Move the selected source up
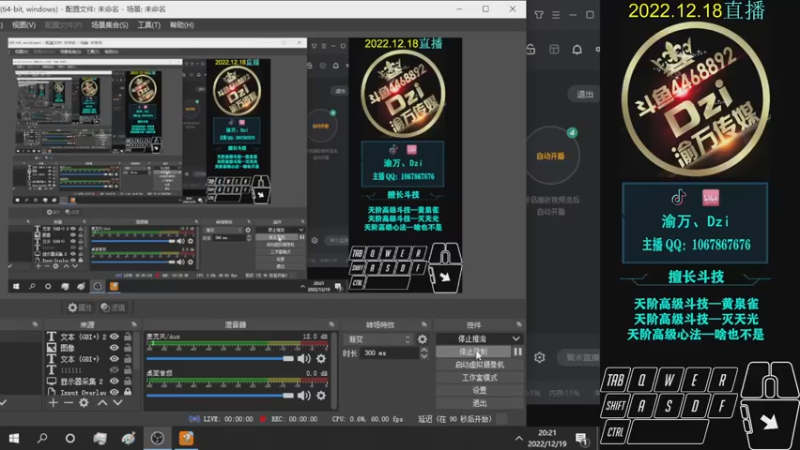Viewport: 800px width, 450px height. pos(102,403)
